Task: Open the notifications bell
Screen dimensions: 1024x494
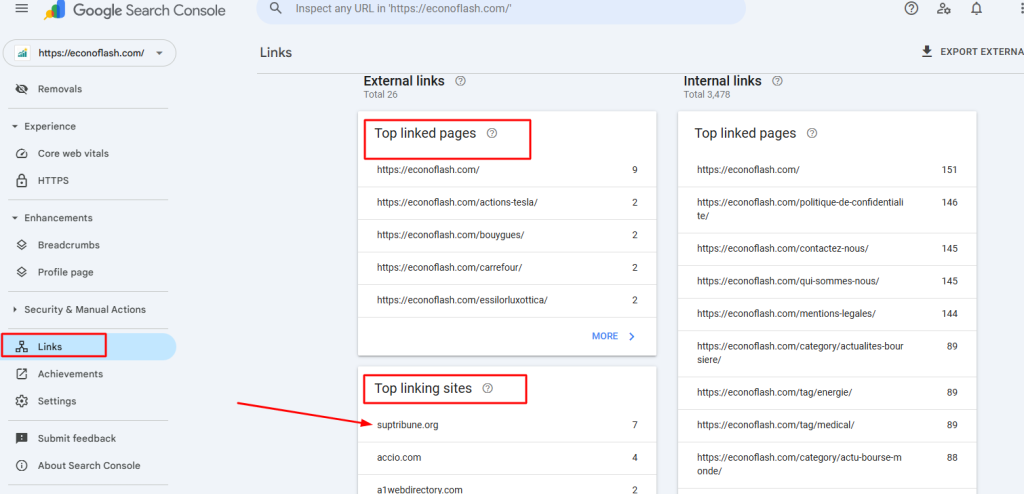Action: click(976, 8)
